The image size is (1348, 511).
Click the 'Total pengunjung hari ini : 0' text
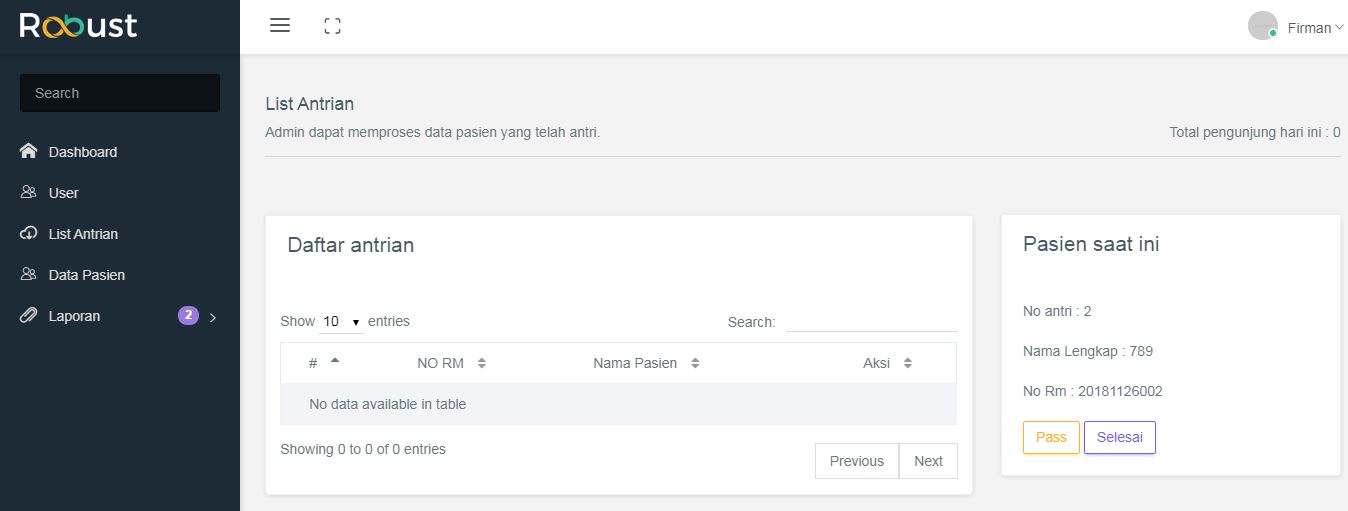tap(1255, 132)
